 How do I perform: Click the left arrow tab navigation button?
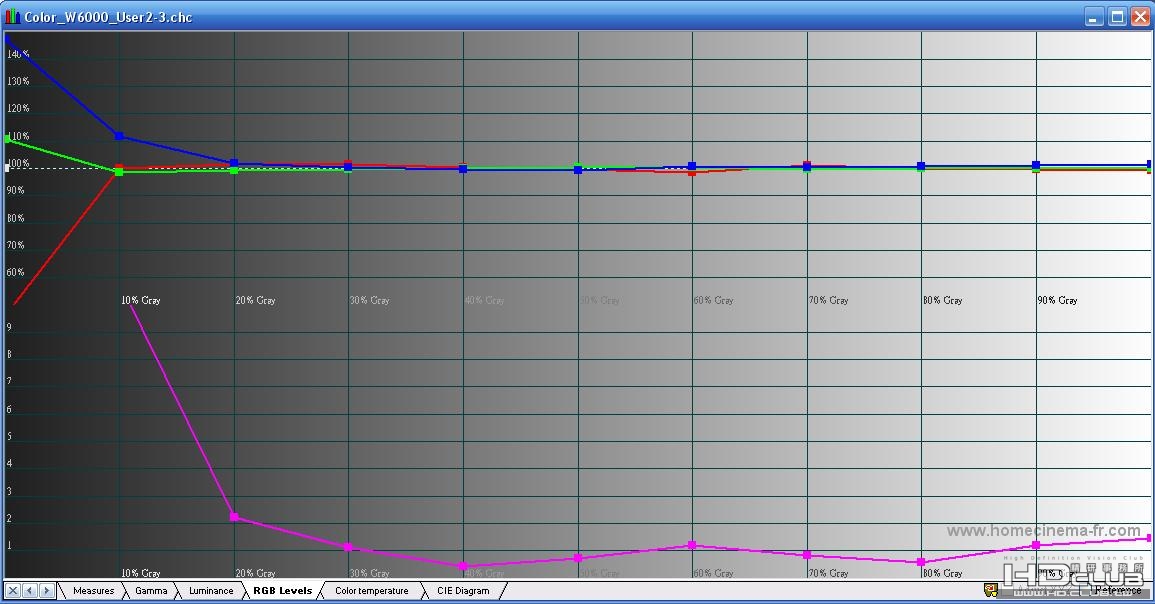(30, 591)
